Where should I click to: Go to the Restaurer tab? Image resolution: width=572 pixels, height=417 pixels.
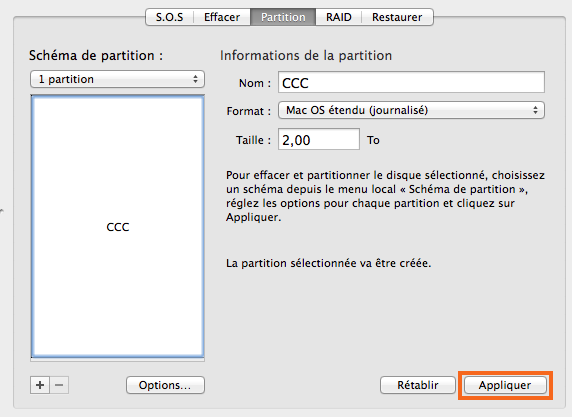point(397,17)
